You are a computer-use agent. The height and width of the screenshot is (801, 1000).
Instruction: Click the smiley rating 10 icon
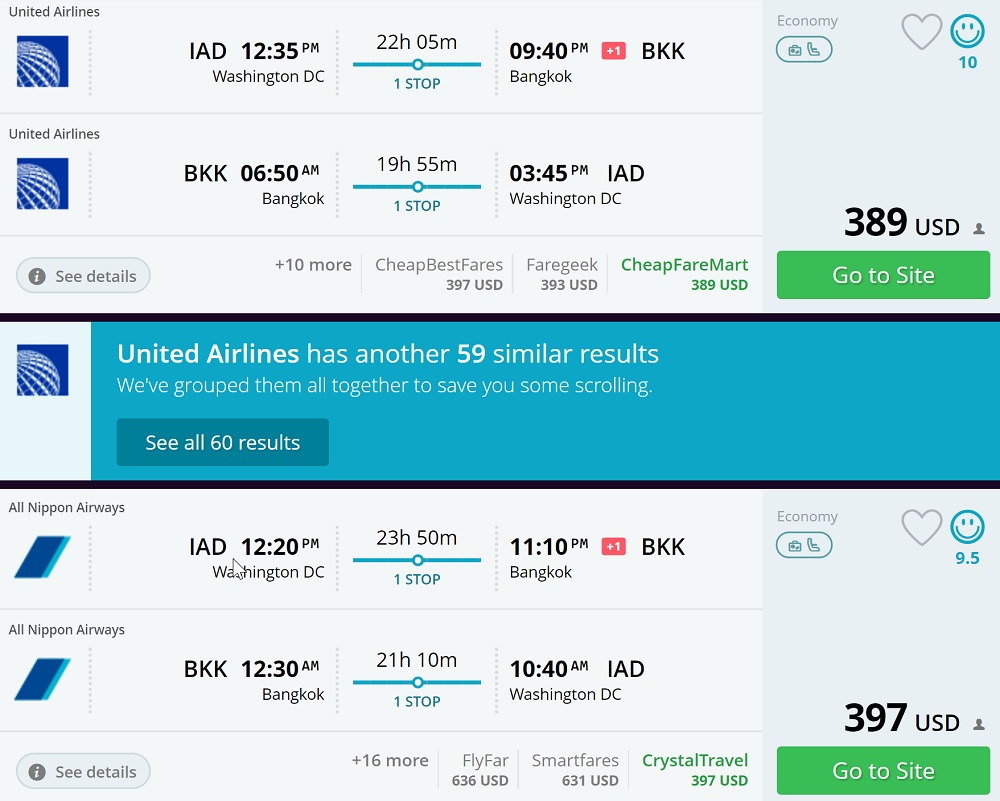point(967,32)
